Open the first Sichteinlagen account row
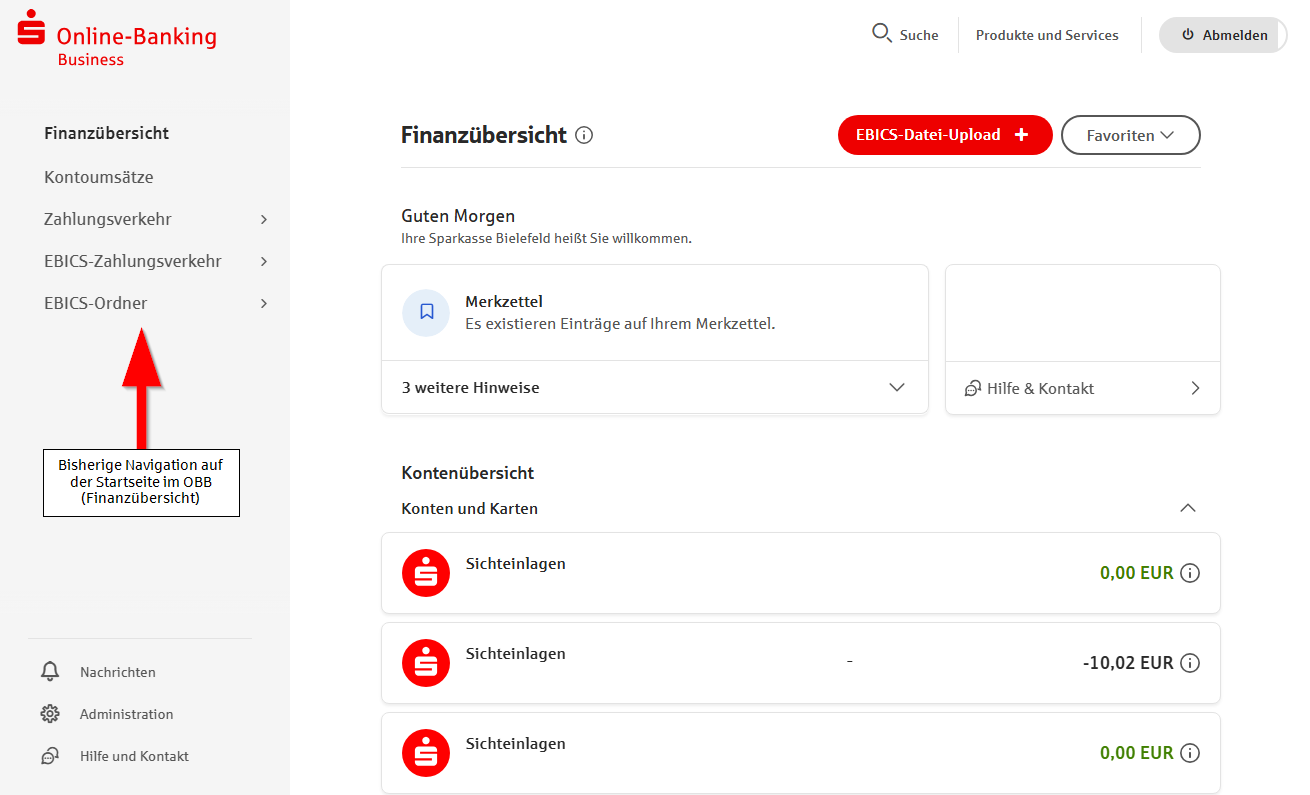The height and width of the screenshot is (795, 1310). [x=700, y=573]
